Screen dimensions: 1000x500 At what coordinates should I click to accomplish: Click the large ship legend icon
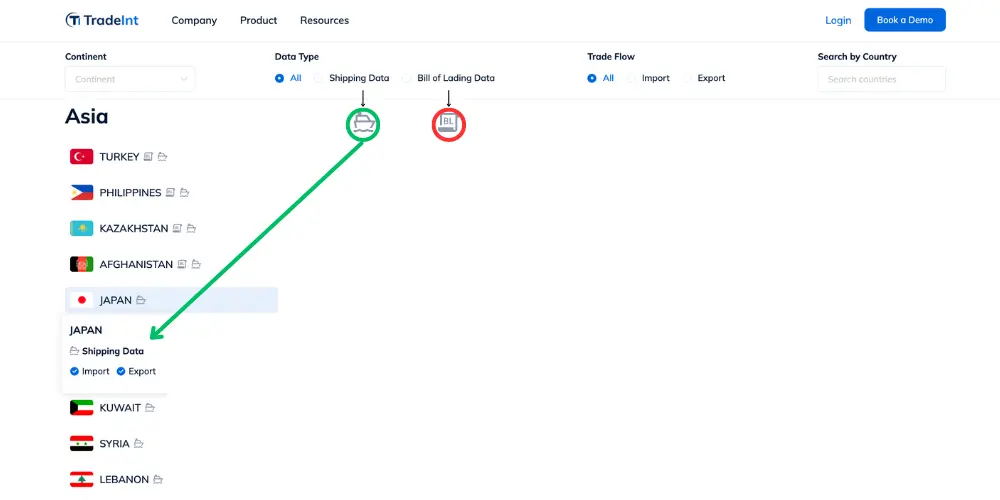pos(363,124)
